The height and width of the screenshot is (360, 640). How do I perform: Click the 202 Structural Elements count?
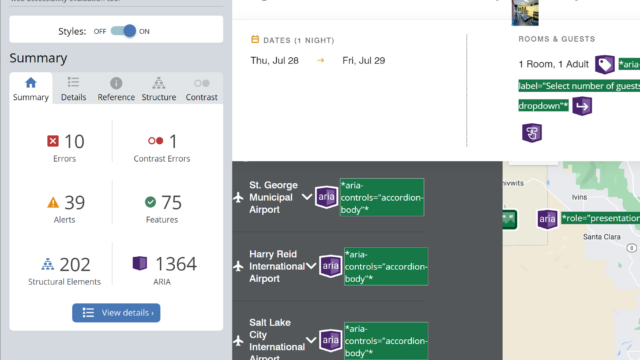(75, 264)
